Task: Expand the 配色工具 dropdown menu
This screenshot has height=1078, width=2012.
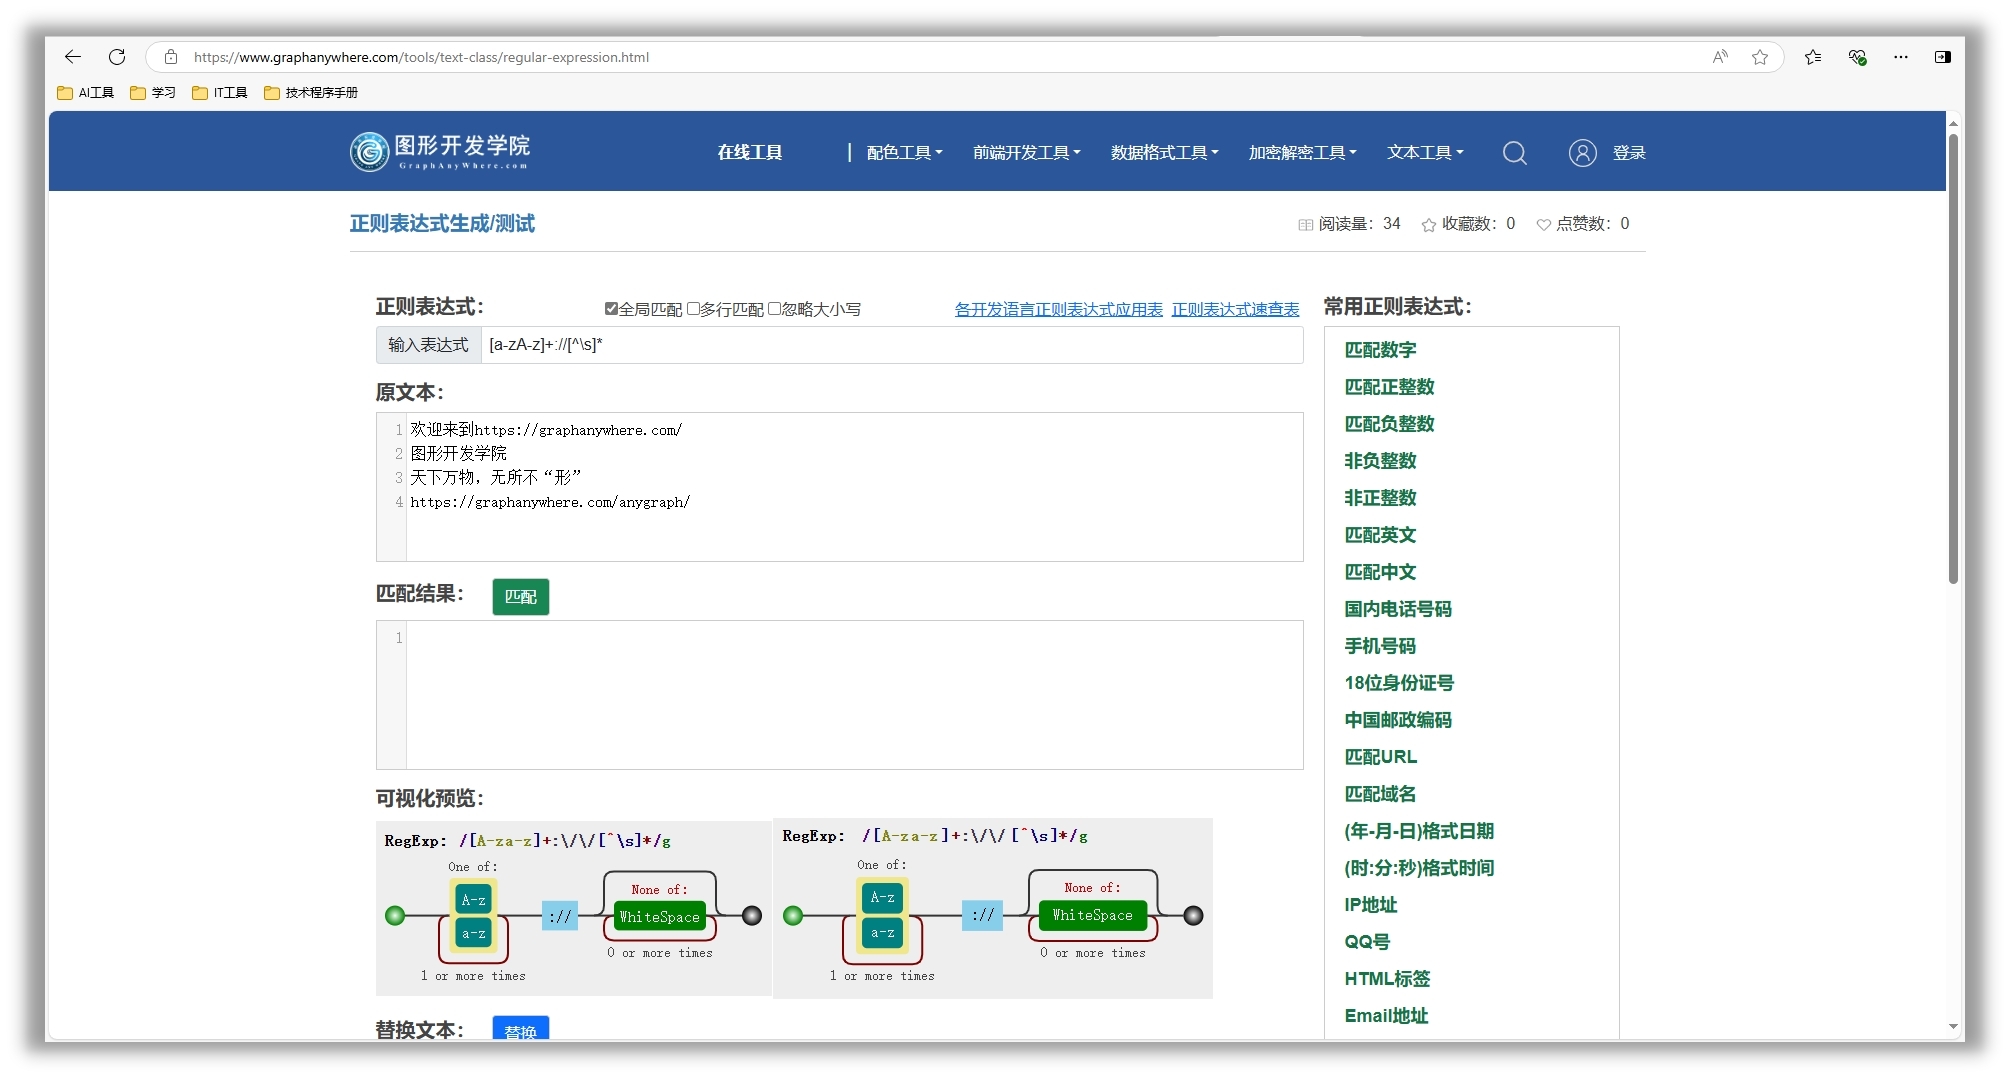Action: click(x=904, y=153)
